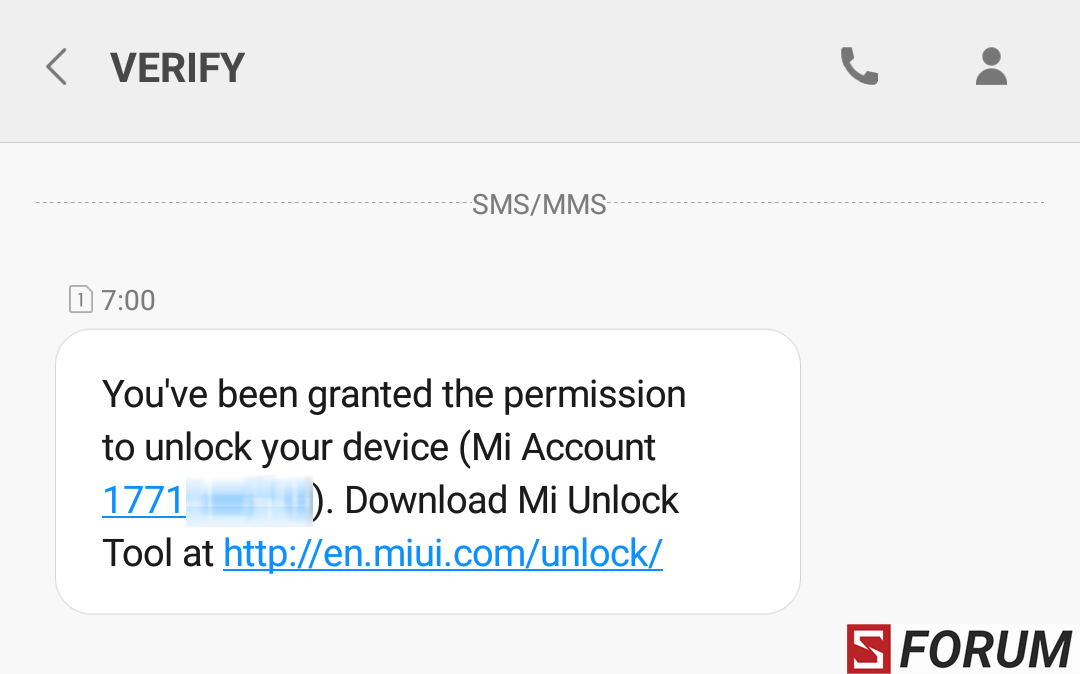This screenshot has width=1080, height=674.
Task: Tap the "(Mi Account" text in message
Action: pyautogui.click(x=557, y=448)
